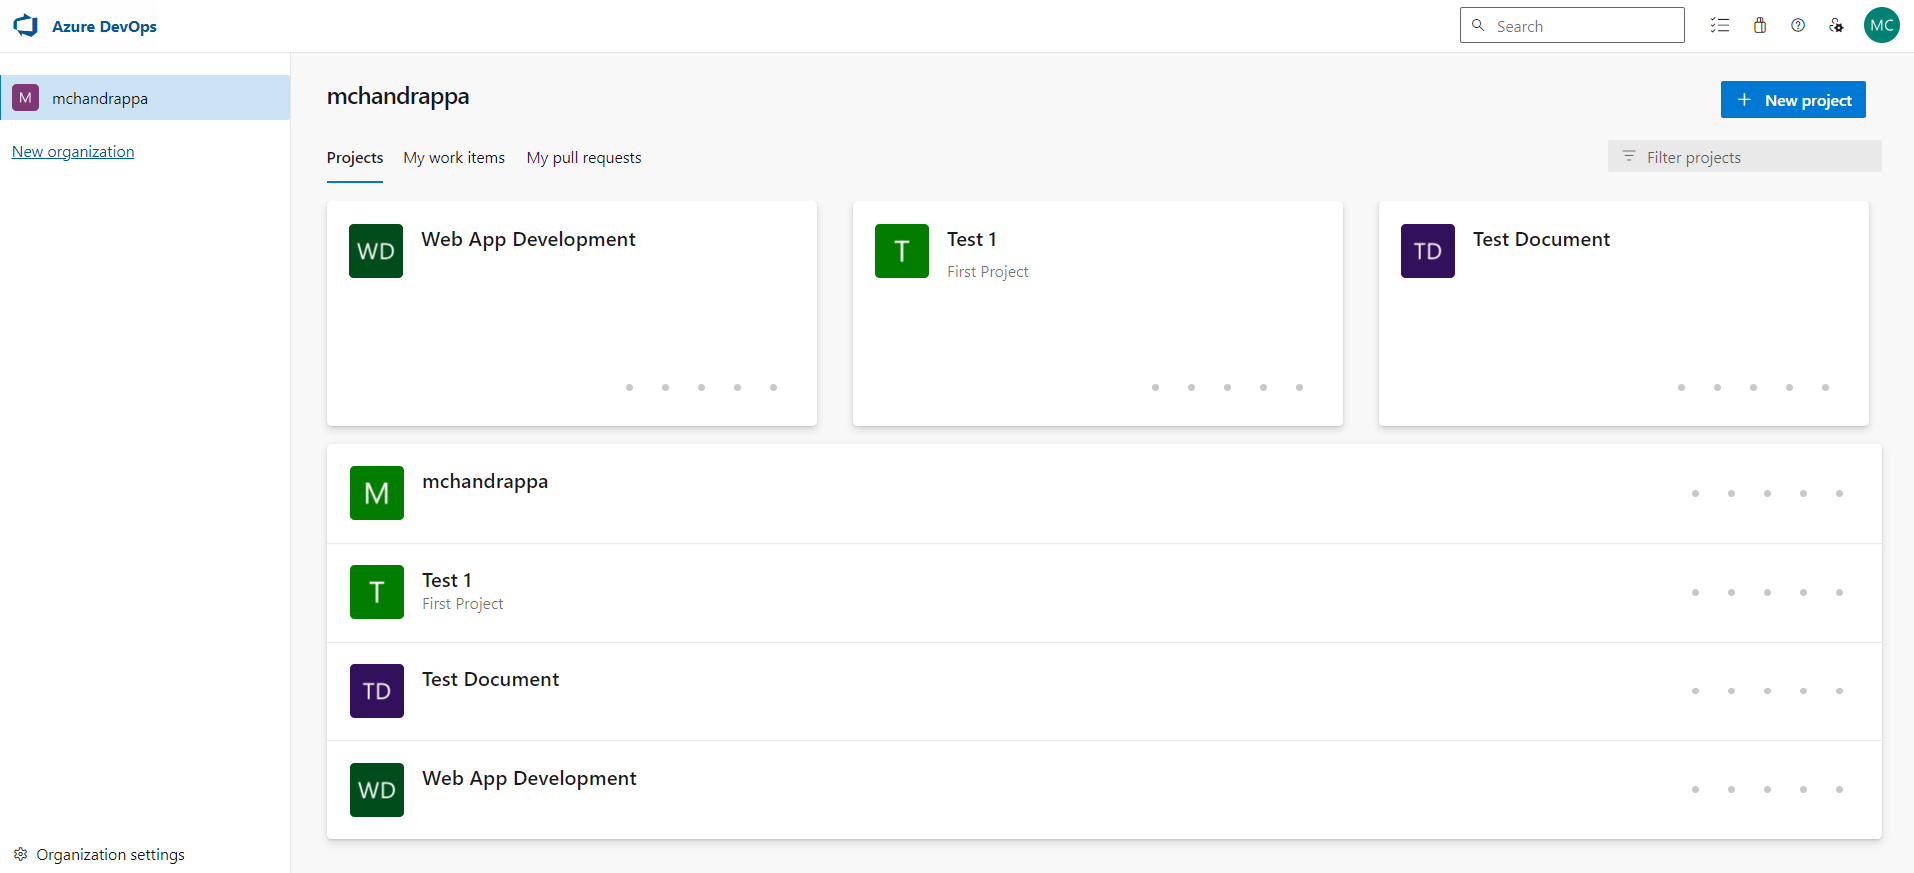Screen dimensions: 1914x873
Task: Open the WD avatar on Web App Development card
Action: 376,251
